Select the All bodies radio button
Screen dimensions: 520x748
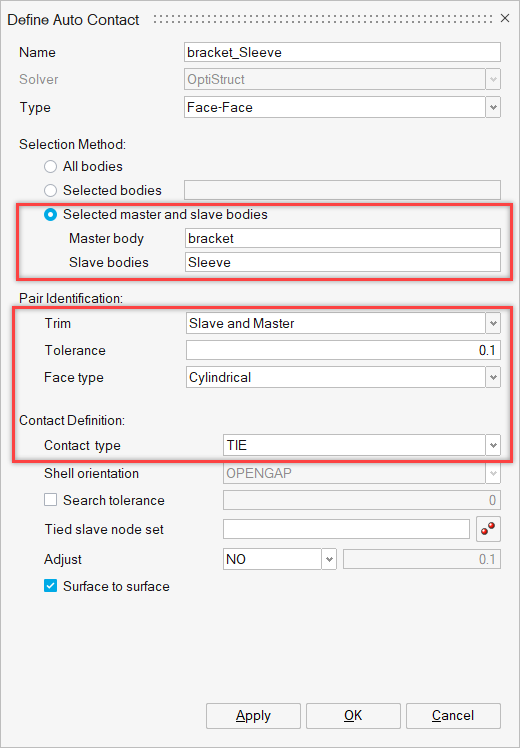pyautogui.click(x=50, y=166)
